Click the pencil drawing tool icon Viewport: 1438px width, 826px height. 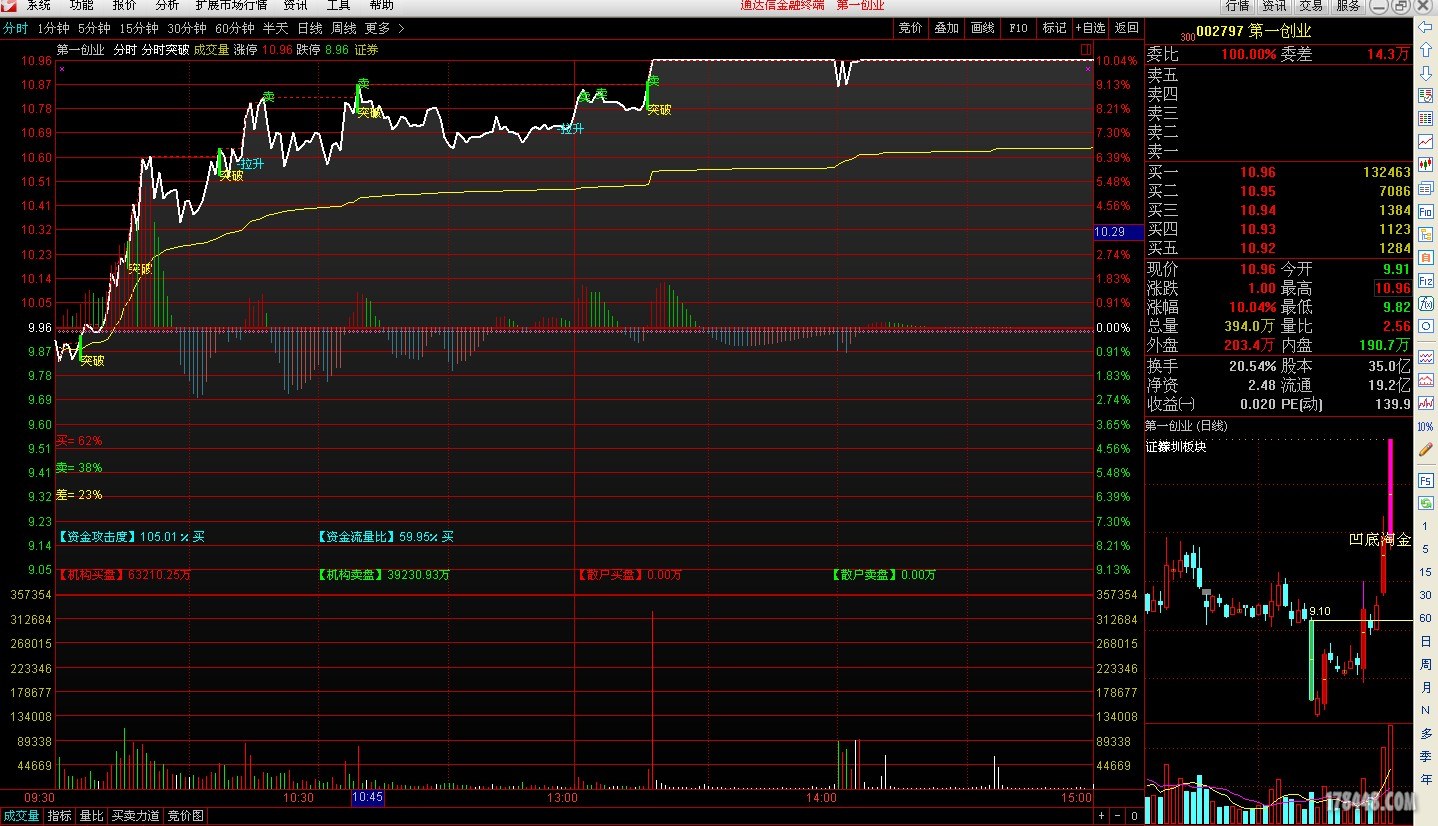point(1426,450)
